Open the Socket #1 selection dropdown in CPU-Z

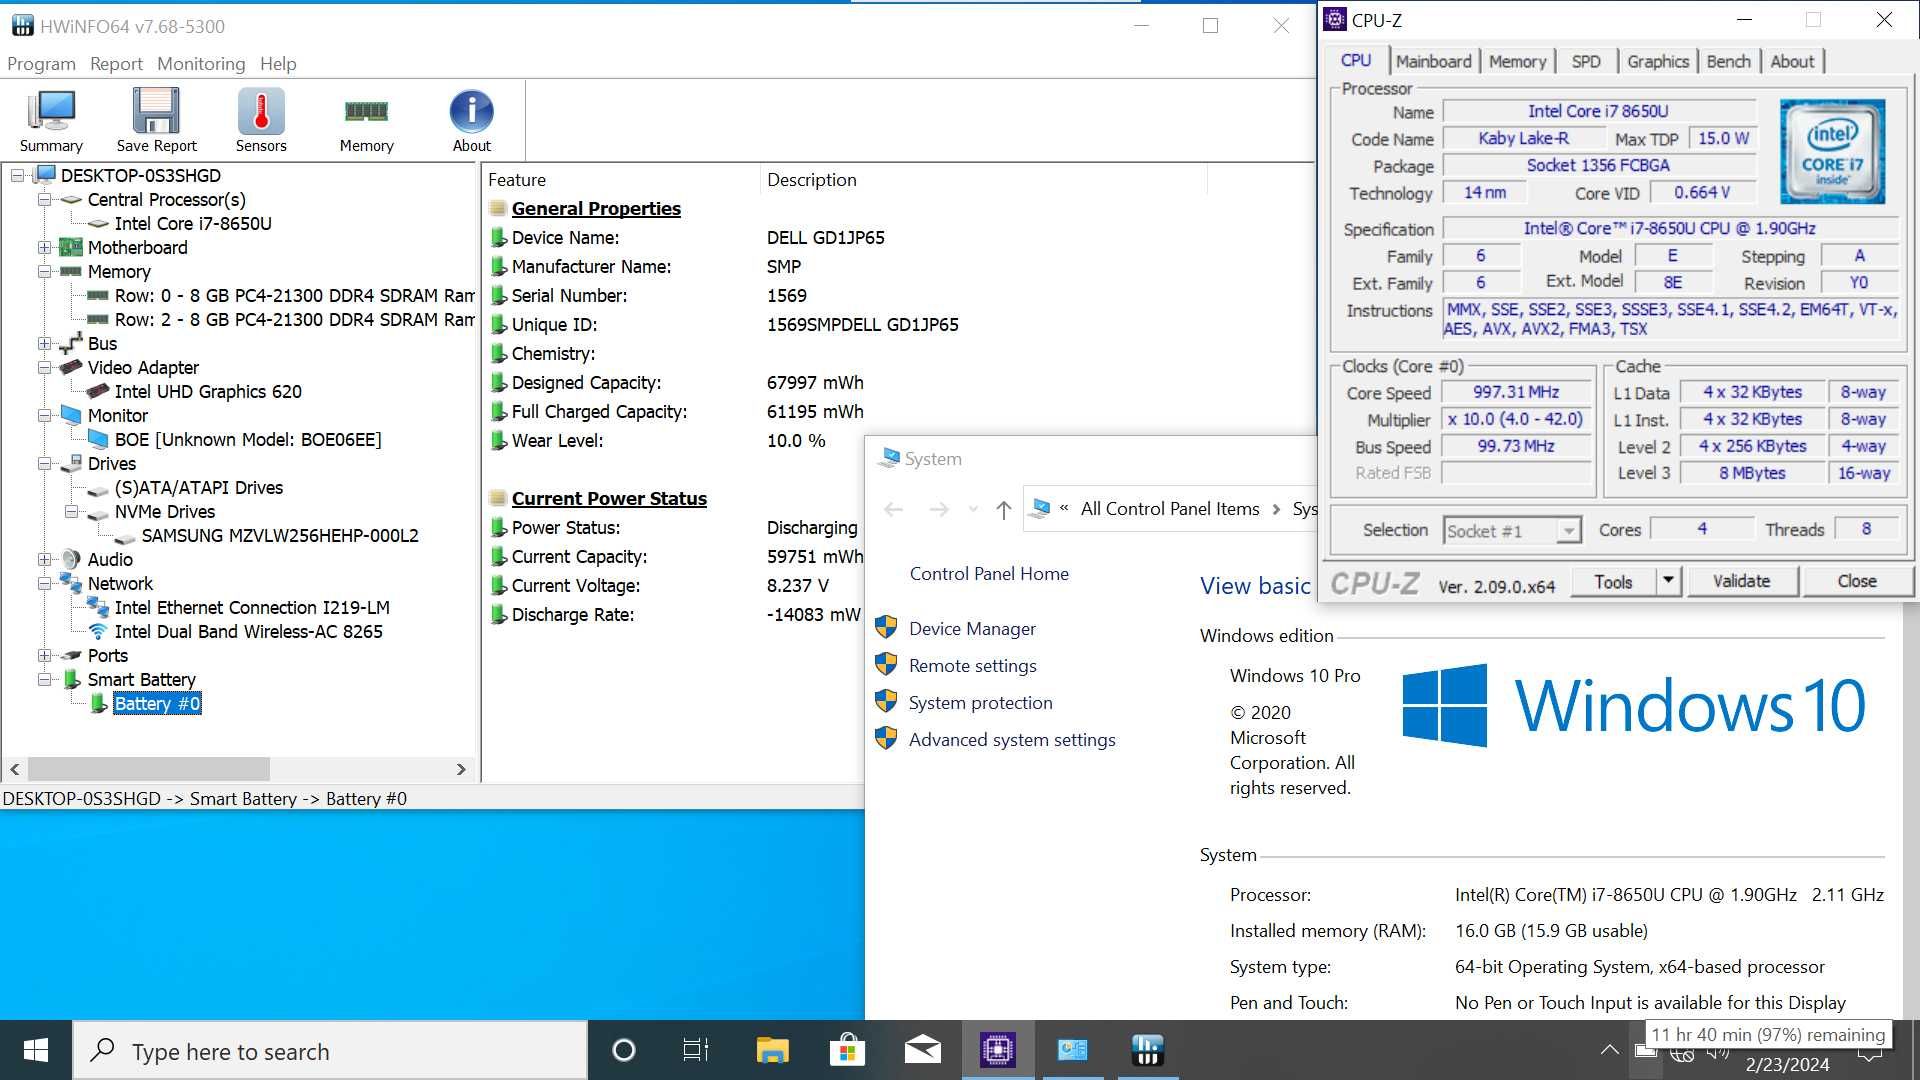(1569, 531)
